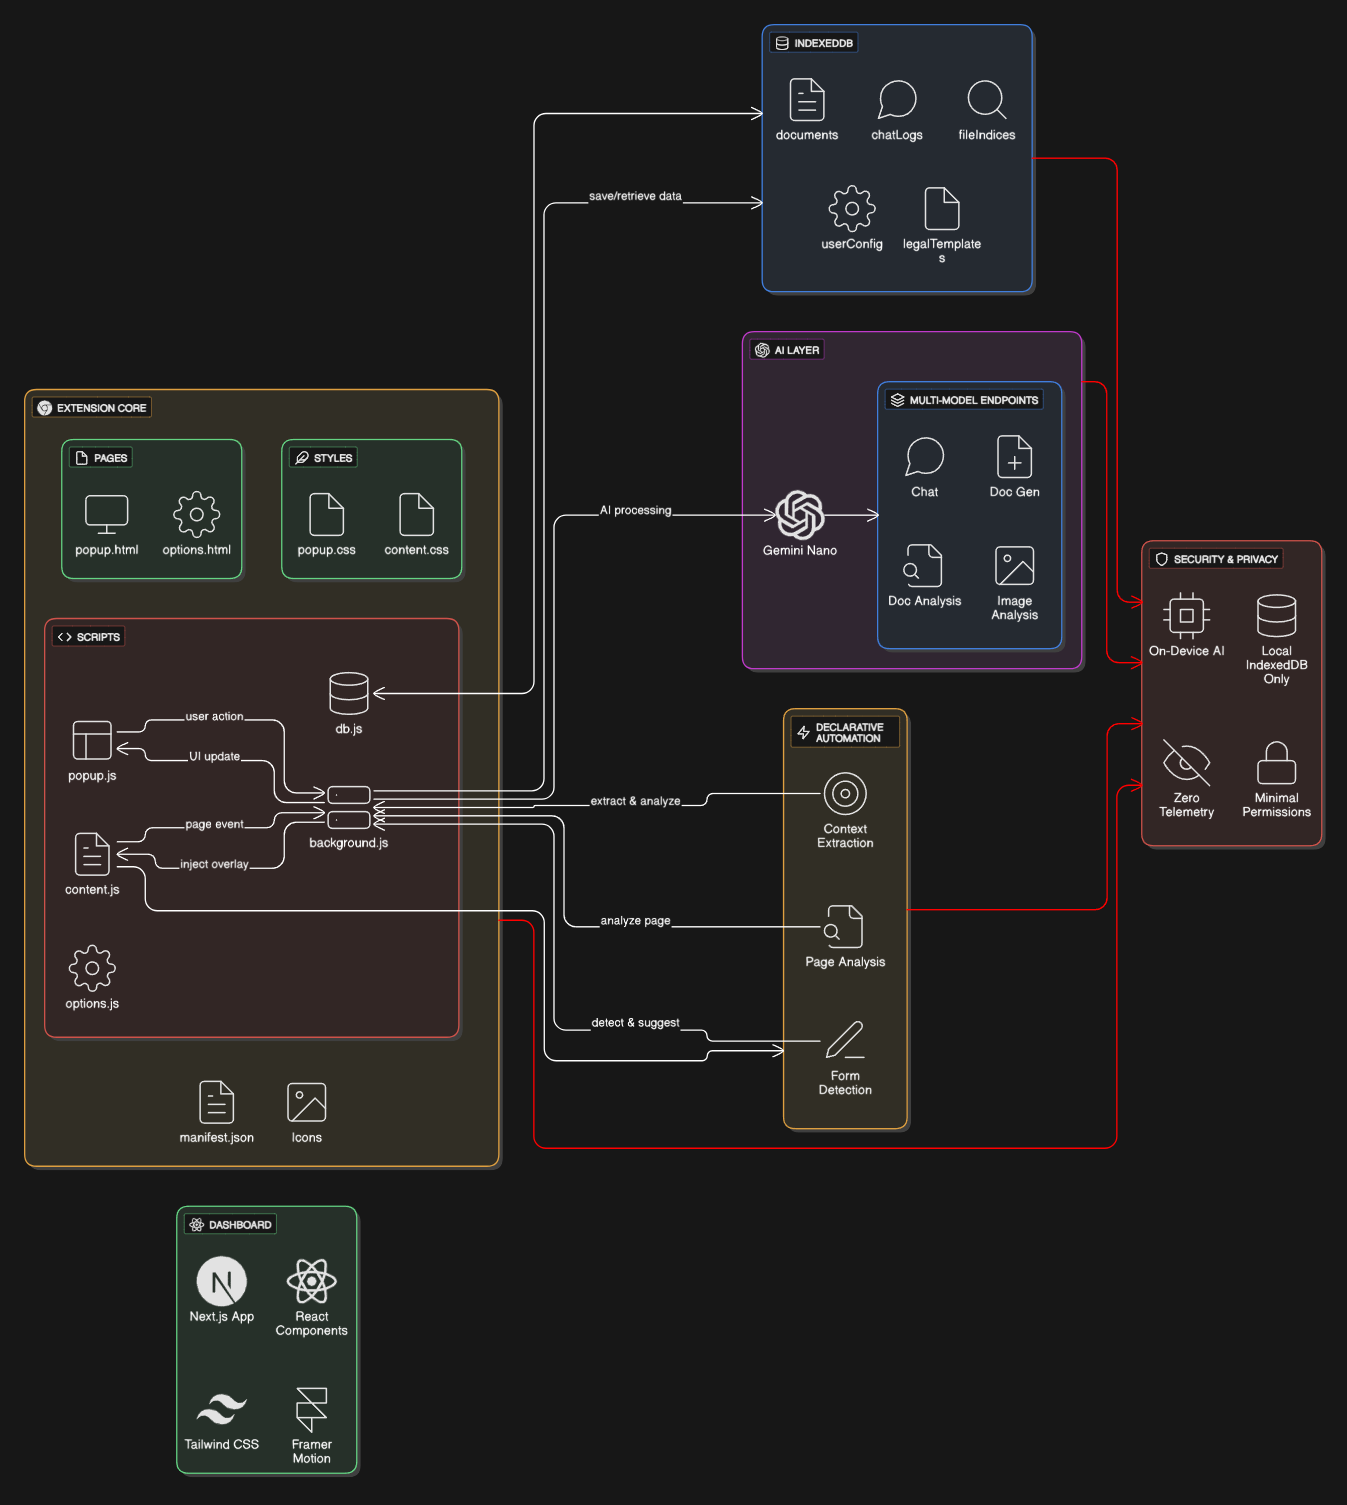Click the popup.js layout icon
This screenshot has height=1505, width=1347.
coord(92,741)
